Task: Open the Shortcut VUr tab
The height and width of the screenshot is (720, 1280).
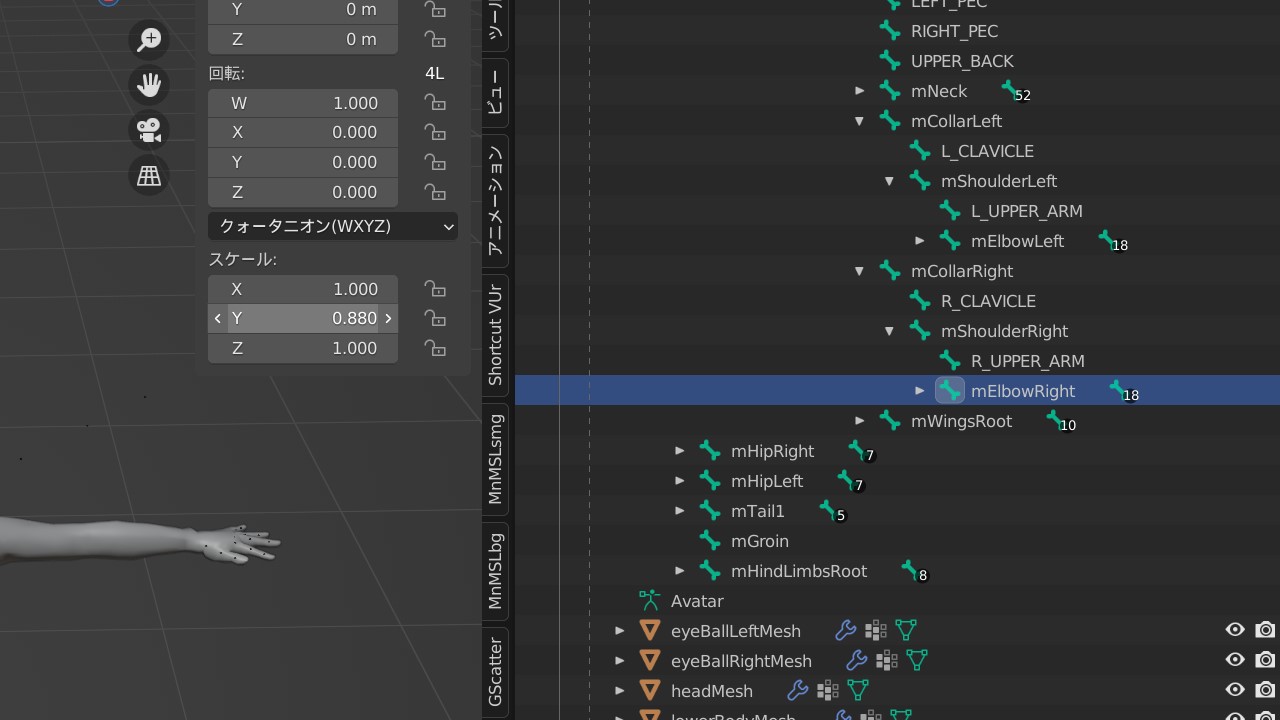Action: coord(495,335)
